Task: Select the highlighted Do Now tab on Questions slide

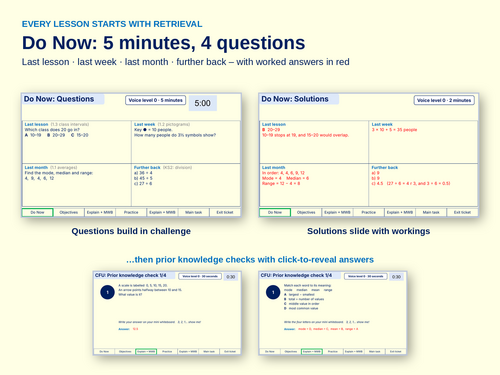Action: click(x=37, y=212)
